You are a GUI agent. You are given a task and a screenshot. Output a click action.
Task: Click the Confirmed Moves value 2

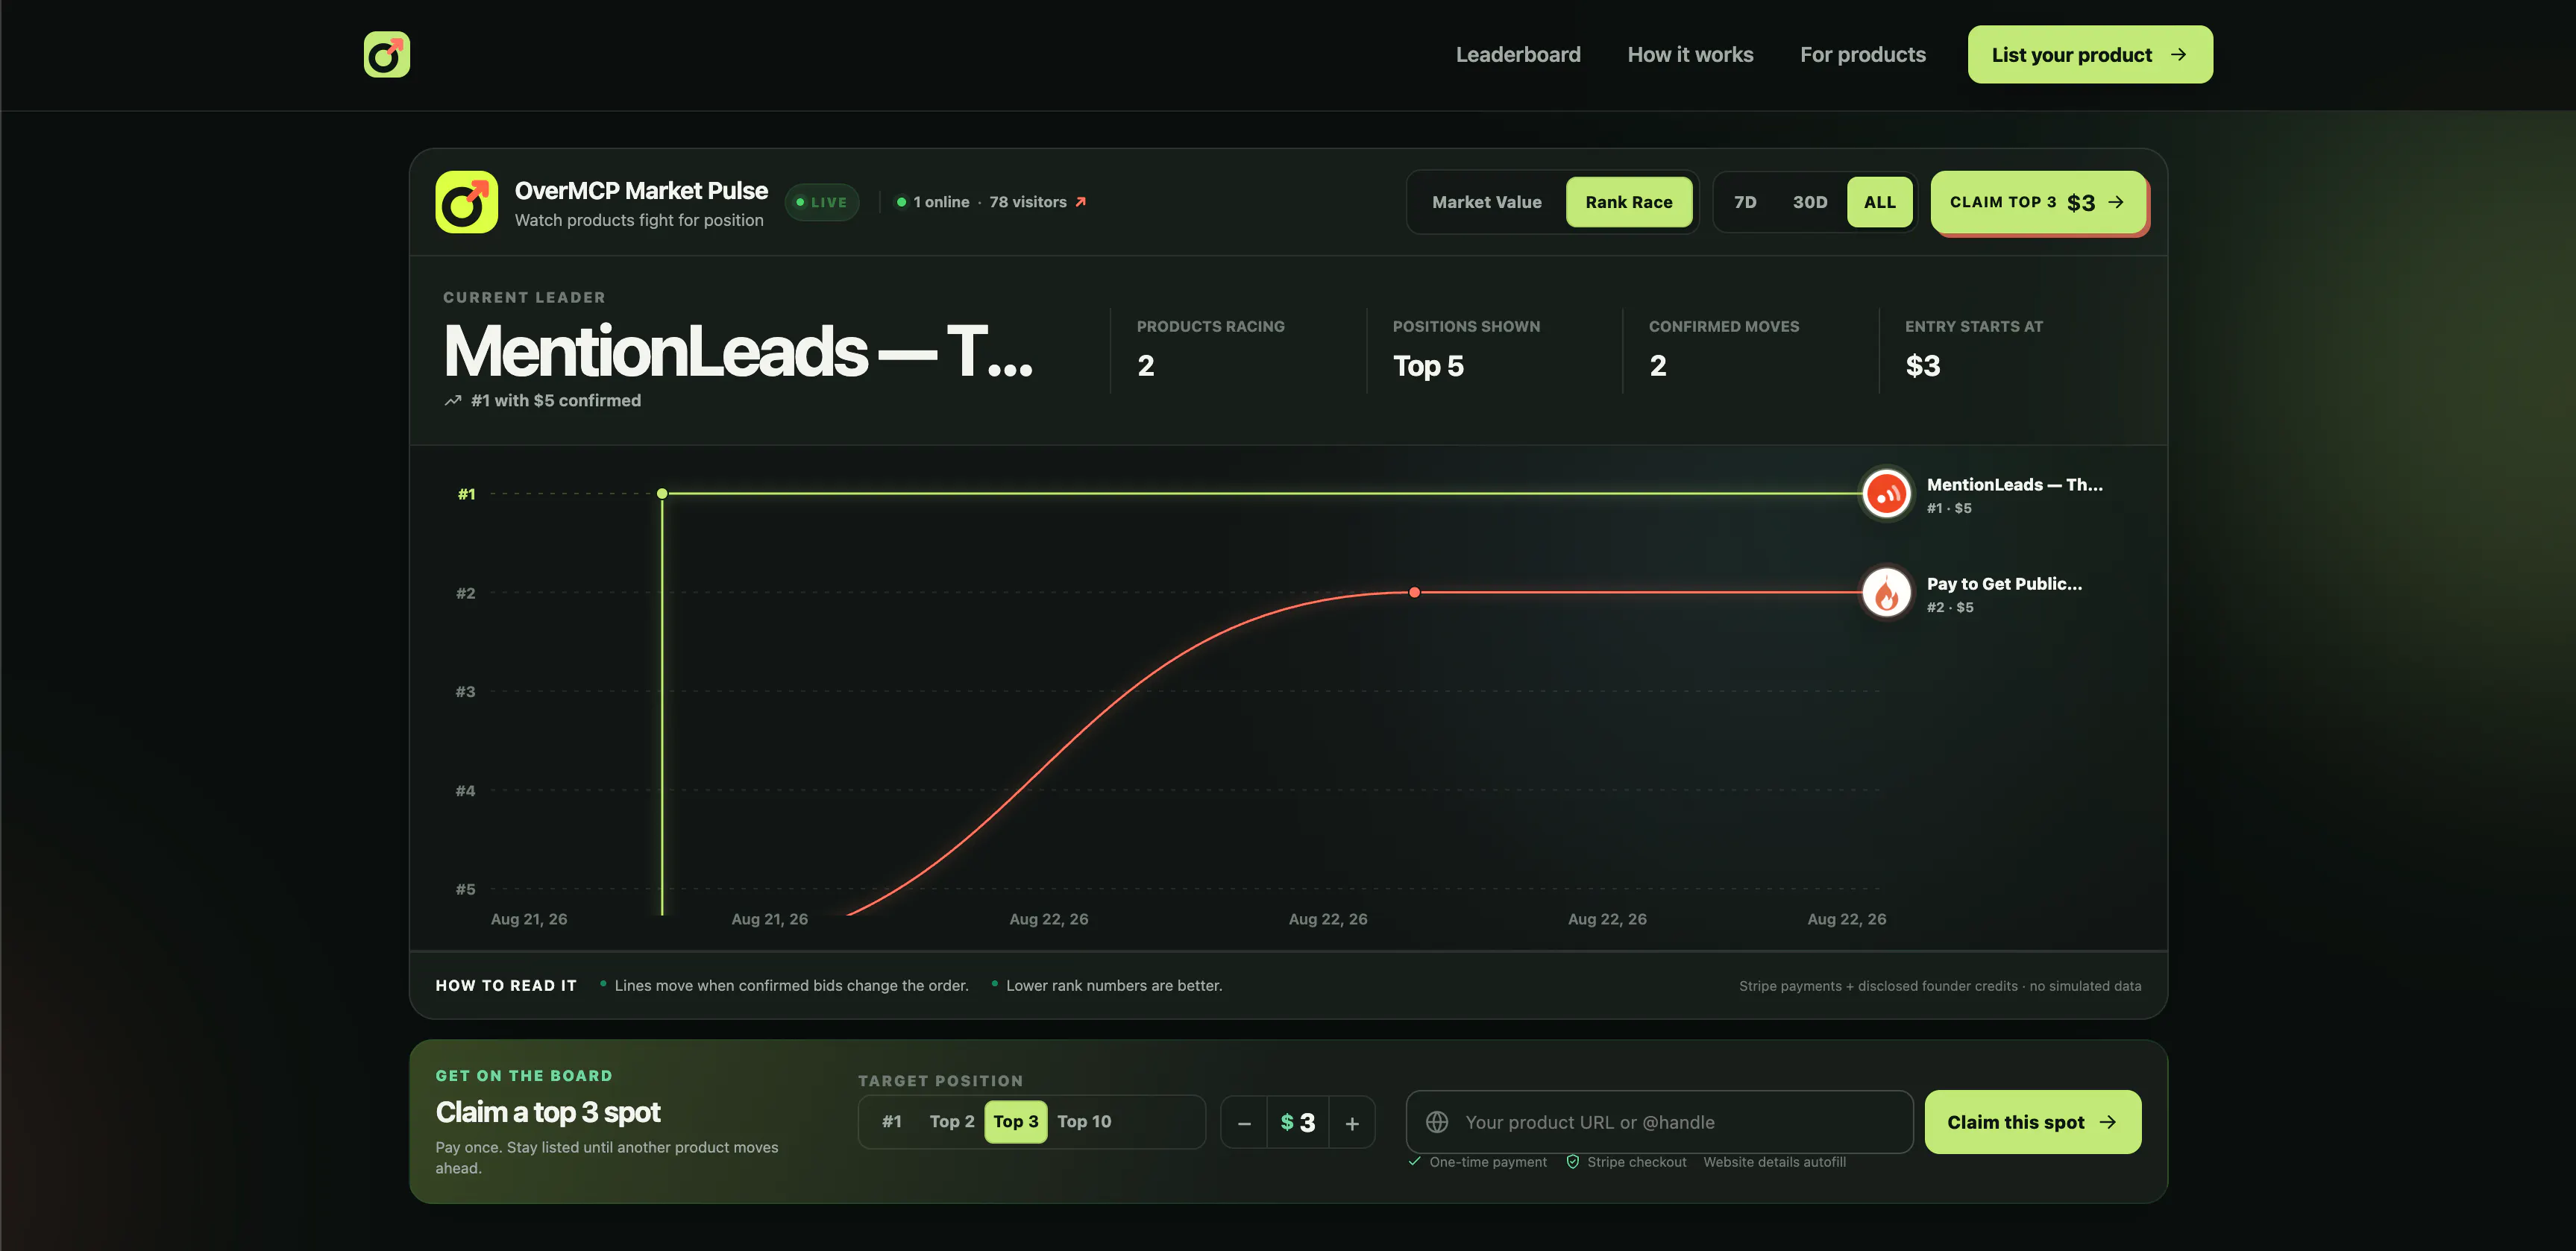tap(1657, 366)
